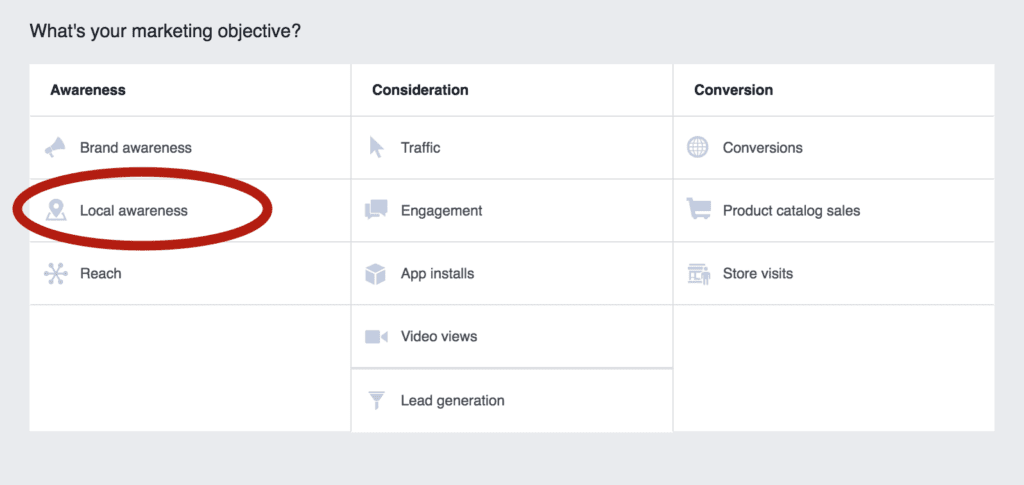Click the Brand awareness megaphone icon
1024x485 pixels.
(55, 148)
